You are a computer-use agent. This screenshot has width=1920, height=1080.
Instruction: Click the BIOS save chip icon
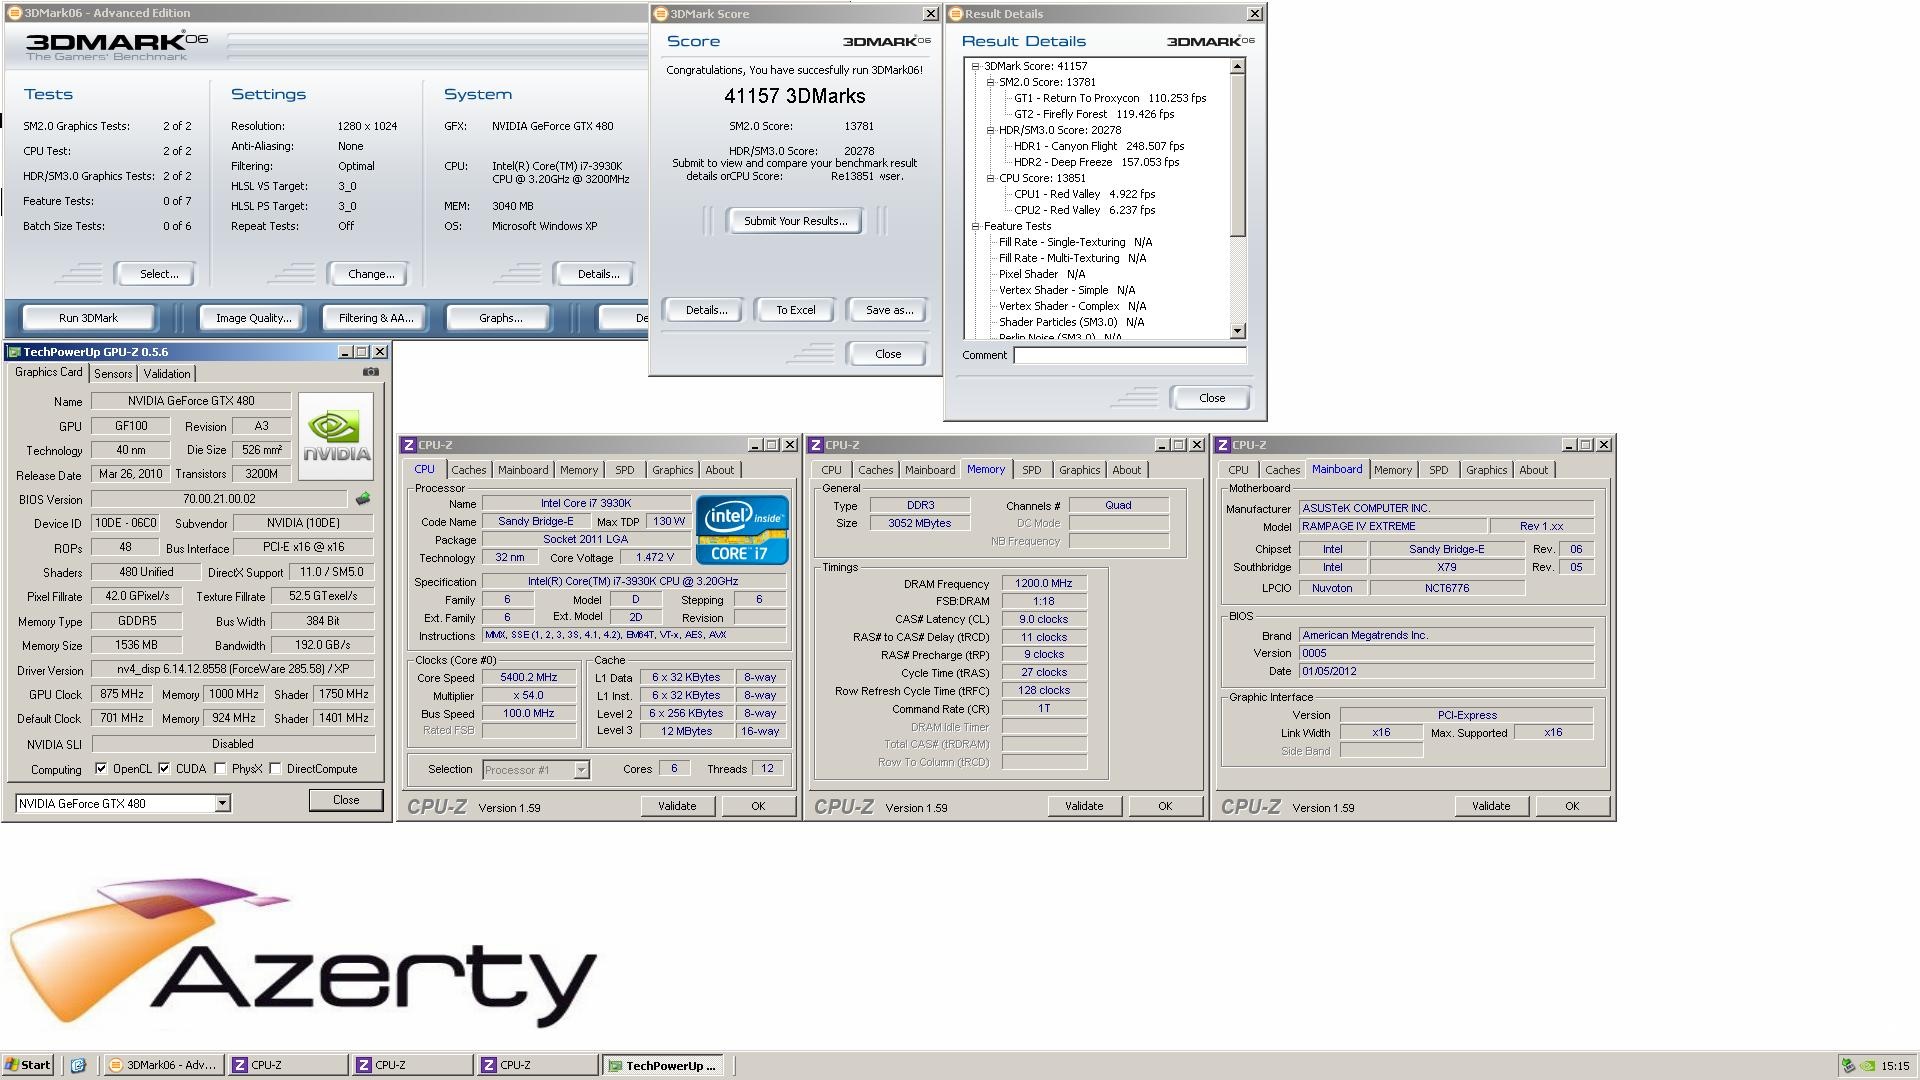(x=363, y=498)
